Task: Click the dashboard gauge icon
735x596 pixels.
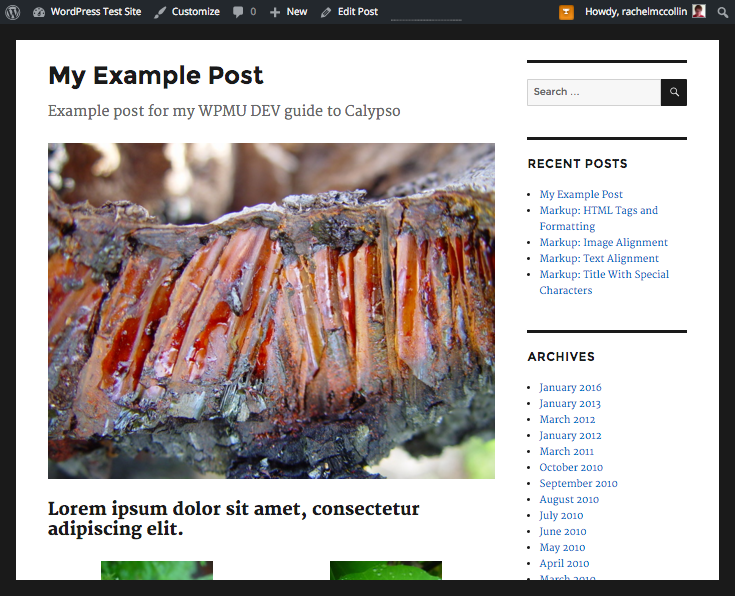Action: coord(38,12)
